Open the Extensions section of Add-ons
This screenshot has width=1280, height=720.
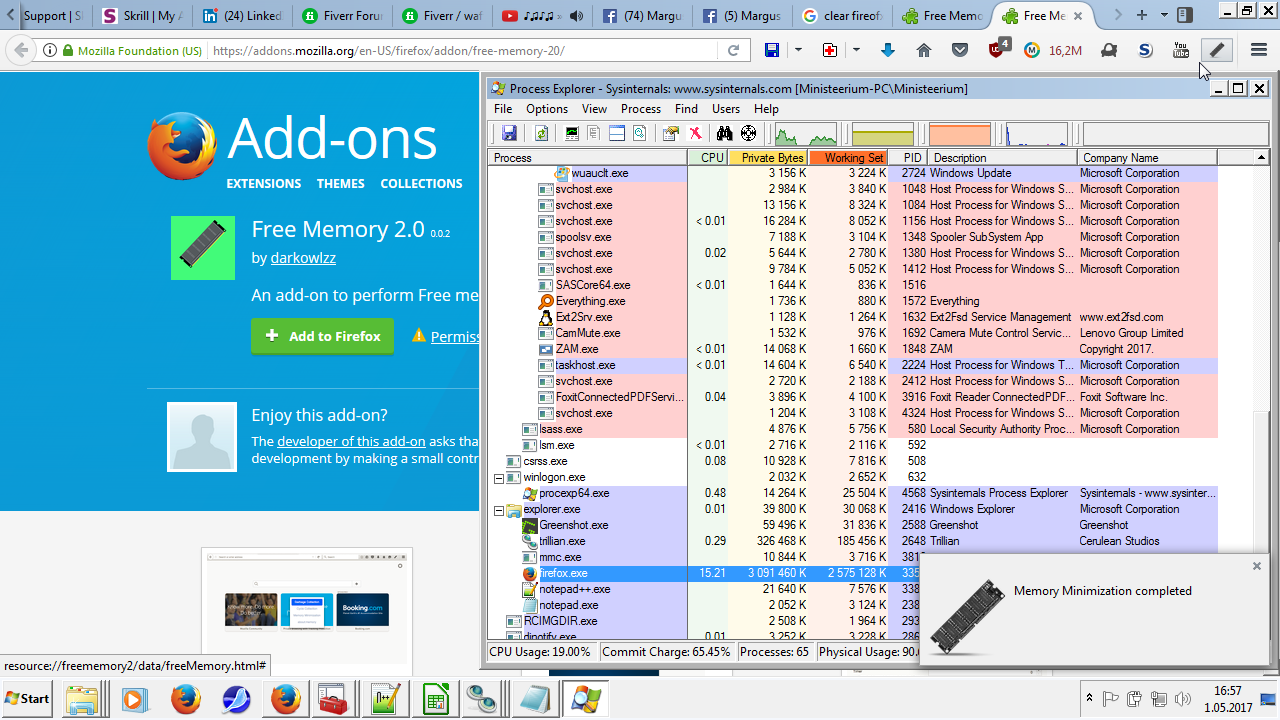263,184
